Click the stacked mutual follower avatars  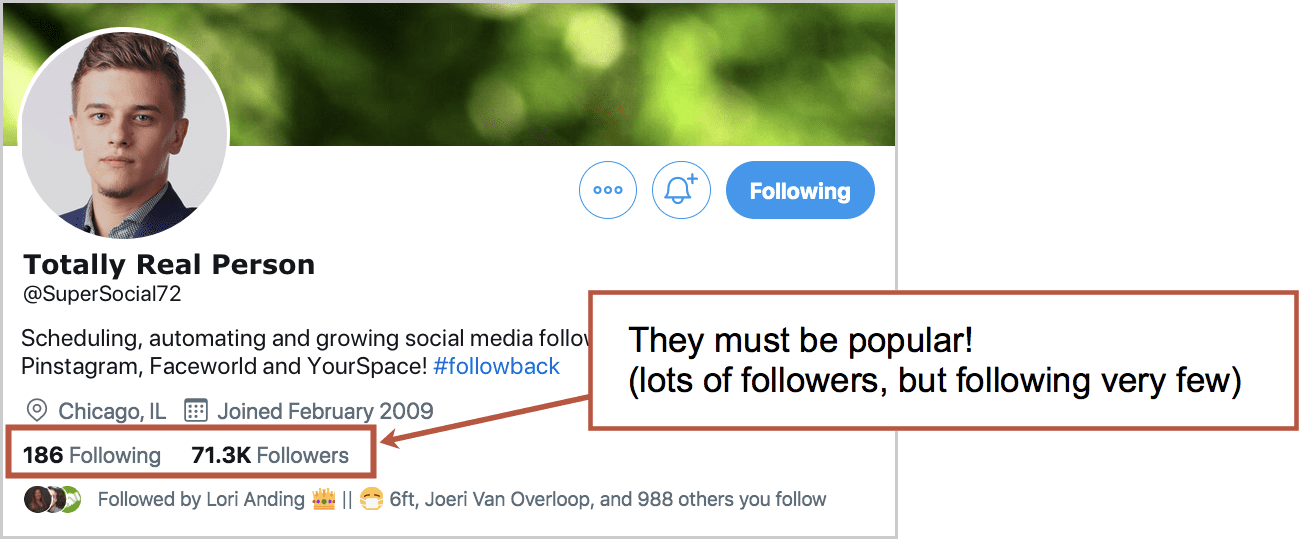pyautogui.click(x=52, y=499)
